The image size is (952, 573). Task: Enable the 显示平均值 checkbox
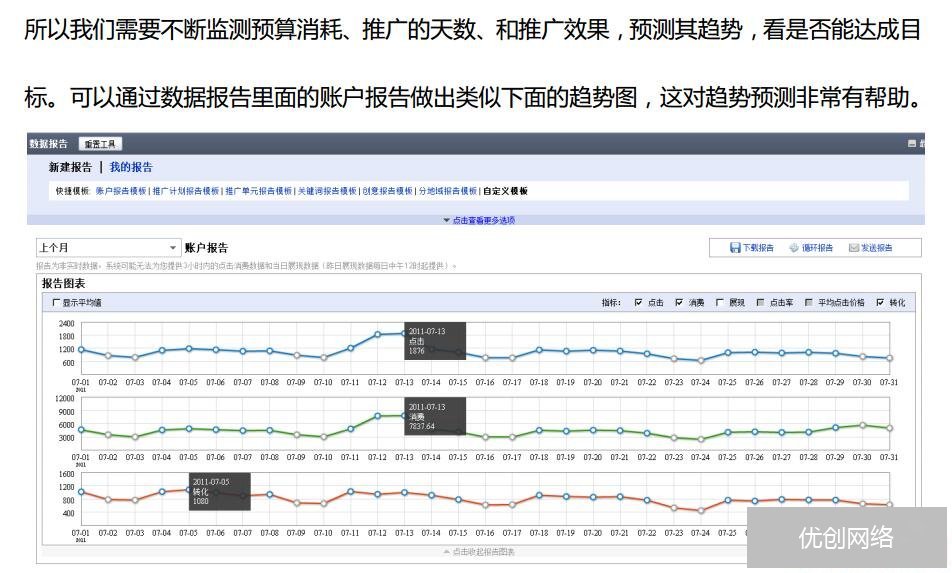[x=56, y=302]
